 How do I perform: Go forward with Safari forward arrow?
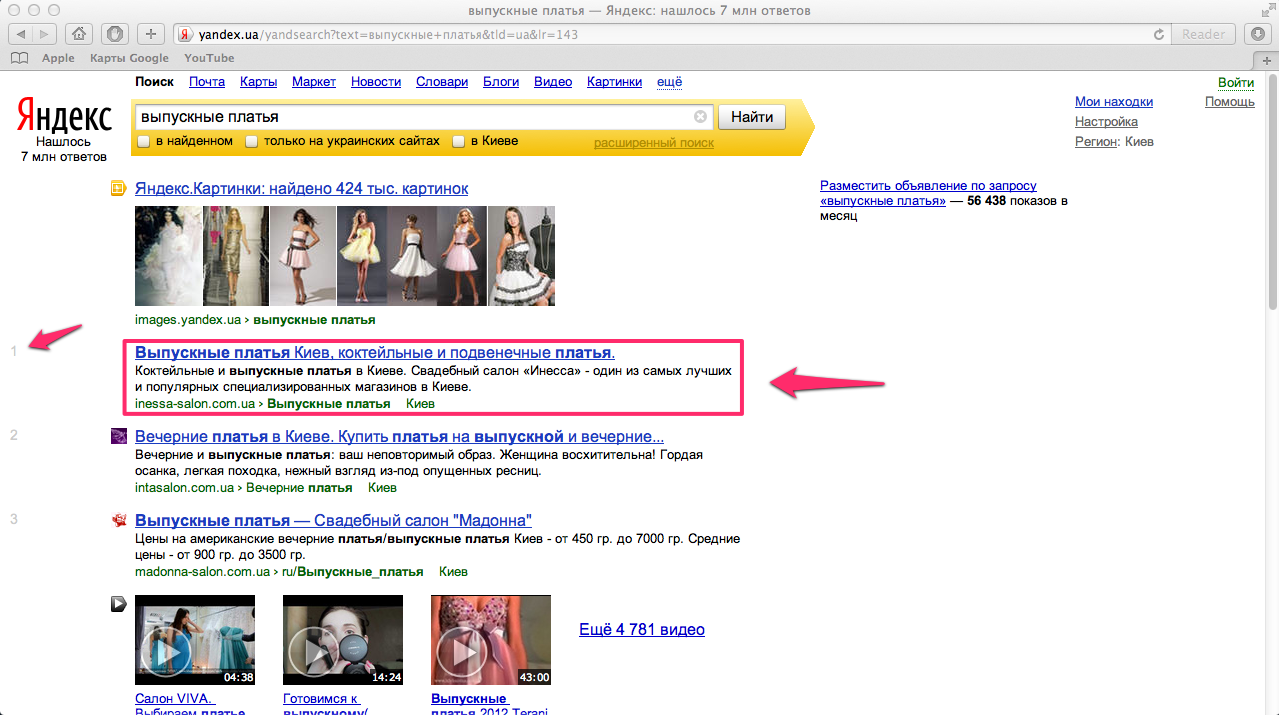coord(46,34)
